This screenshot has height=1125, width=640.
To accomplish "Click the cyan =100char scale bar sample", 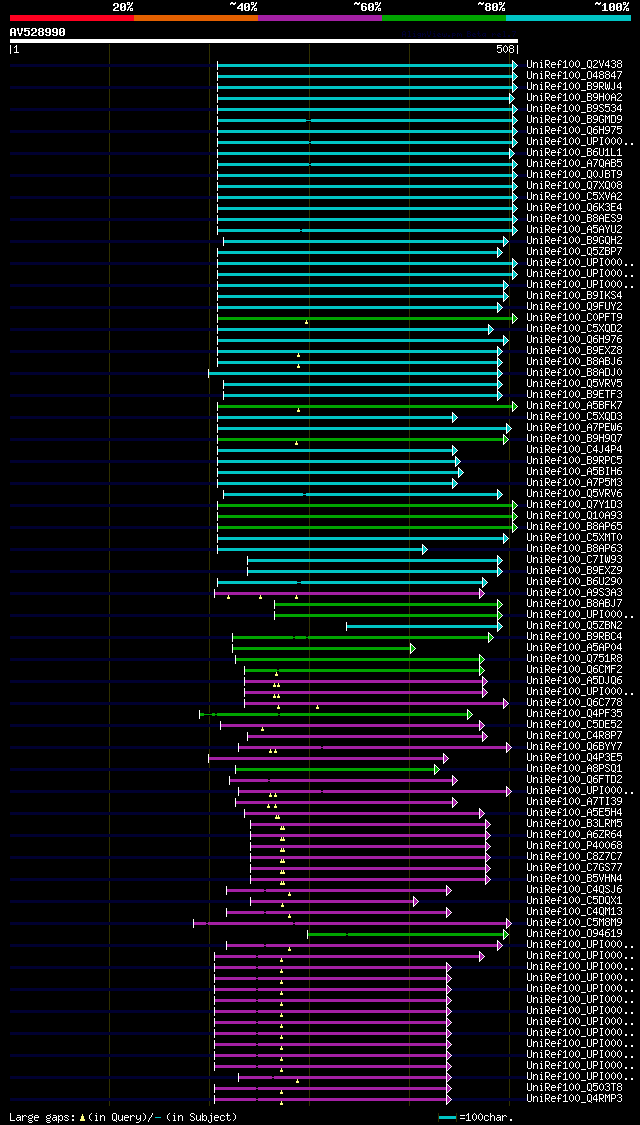I will 447,1117.
